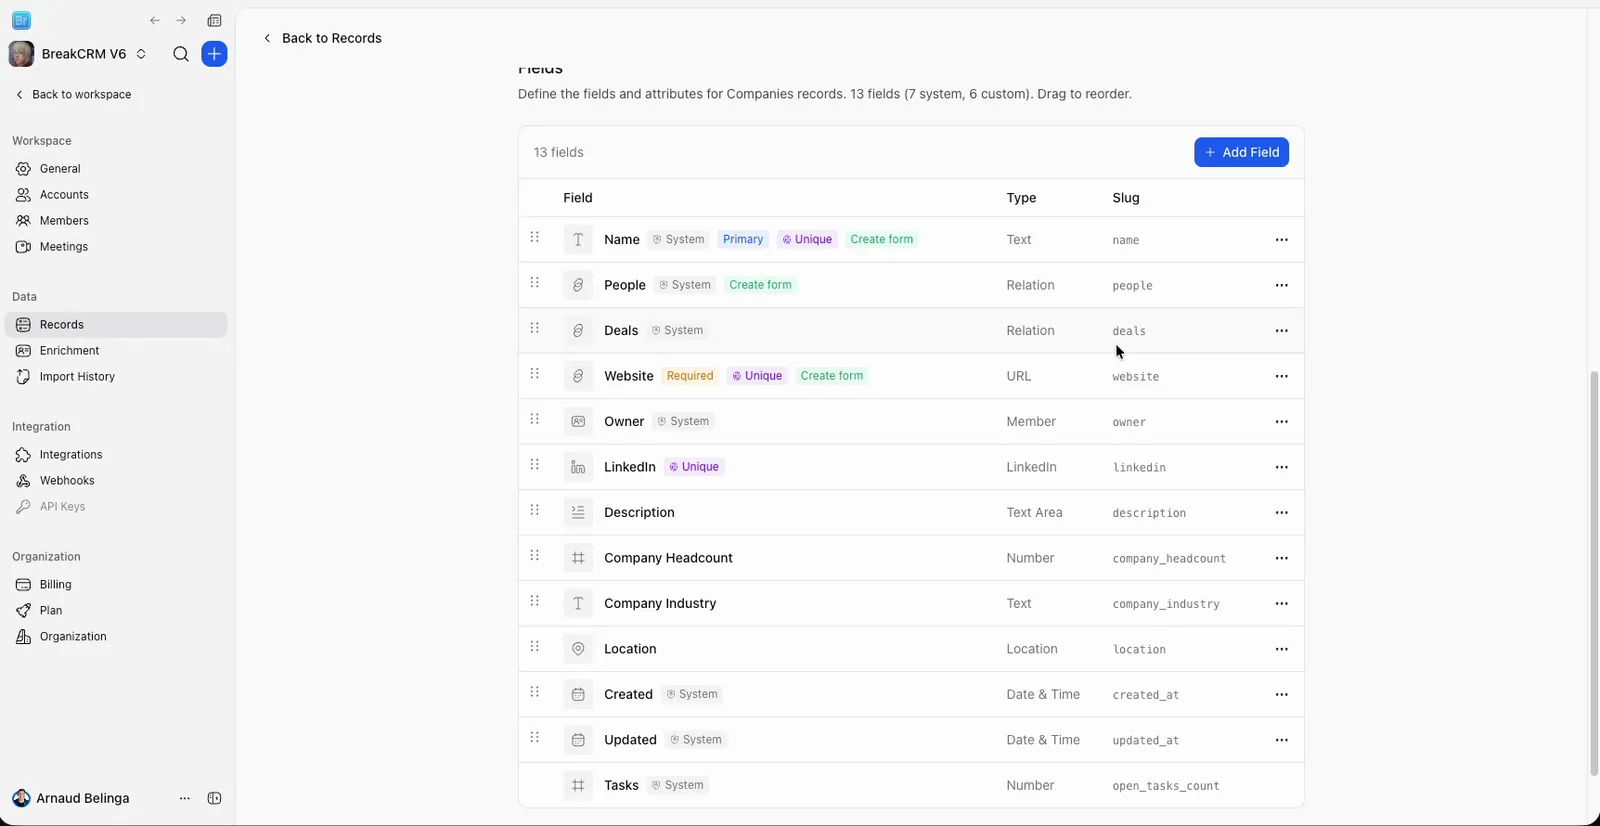Open the General settings page
Viewport: 1600px width, 826px height.
pyautogui.click(x=116, y=169)
